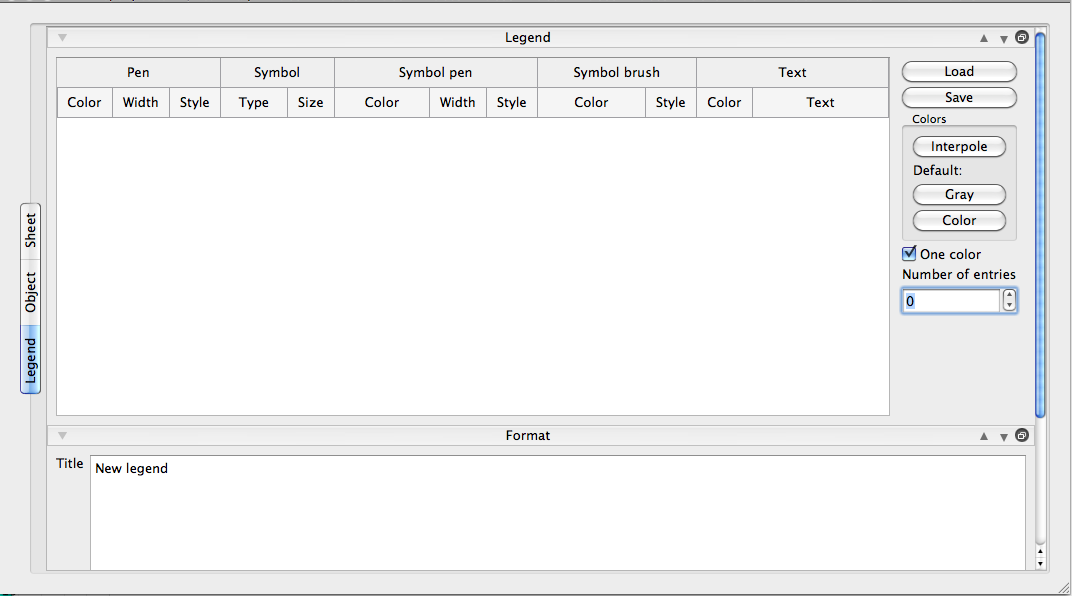Switch to the Object side tab
The height and width of the screenshot is (596, 1072).
click(31, 292)
